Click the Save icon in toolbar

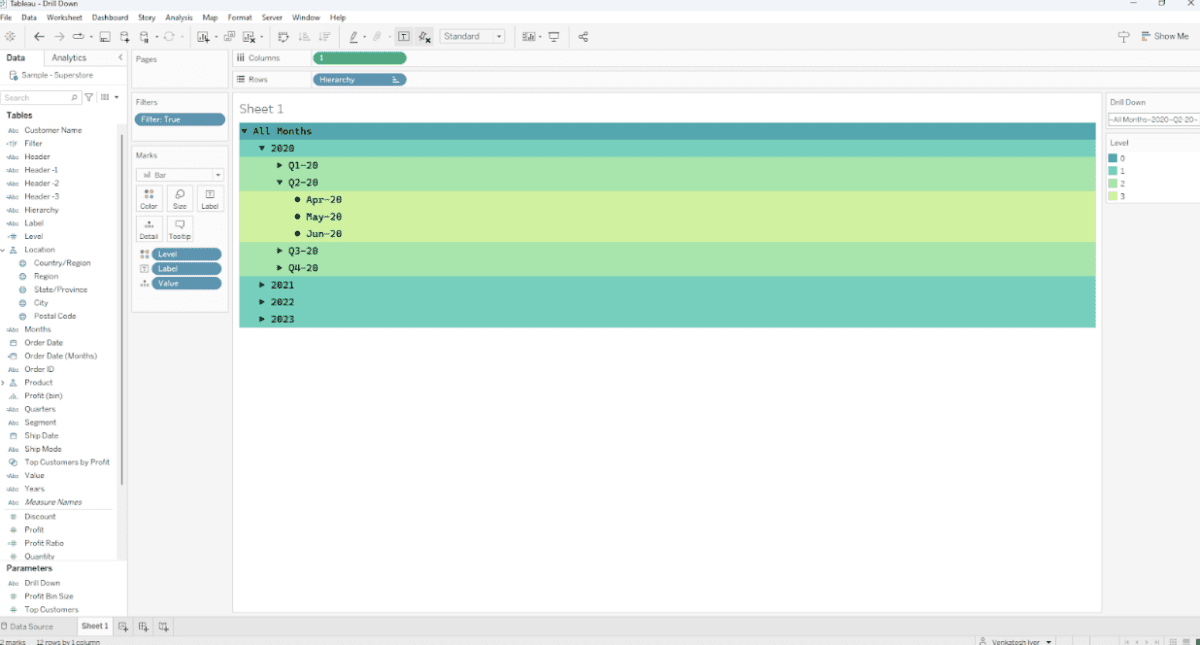tap(104, 37)
